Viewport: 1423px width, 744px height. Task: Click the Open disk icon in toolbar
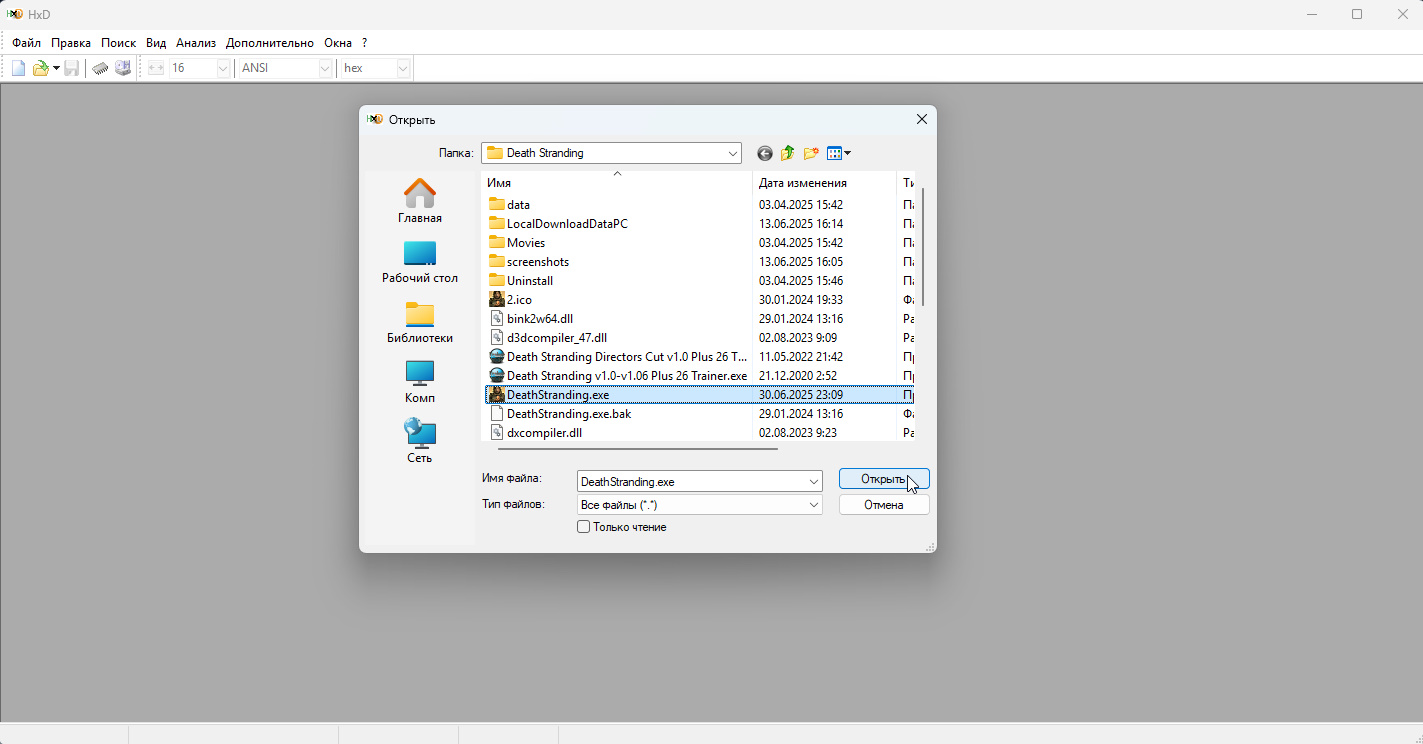tap(123, 68)
